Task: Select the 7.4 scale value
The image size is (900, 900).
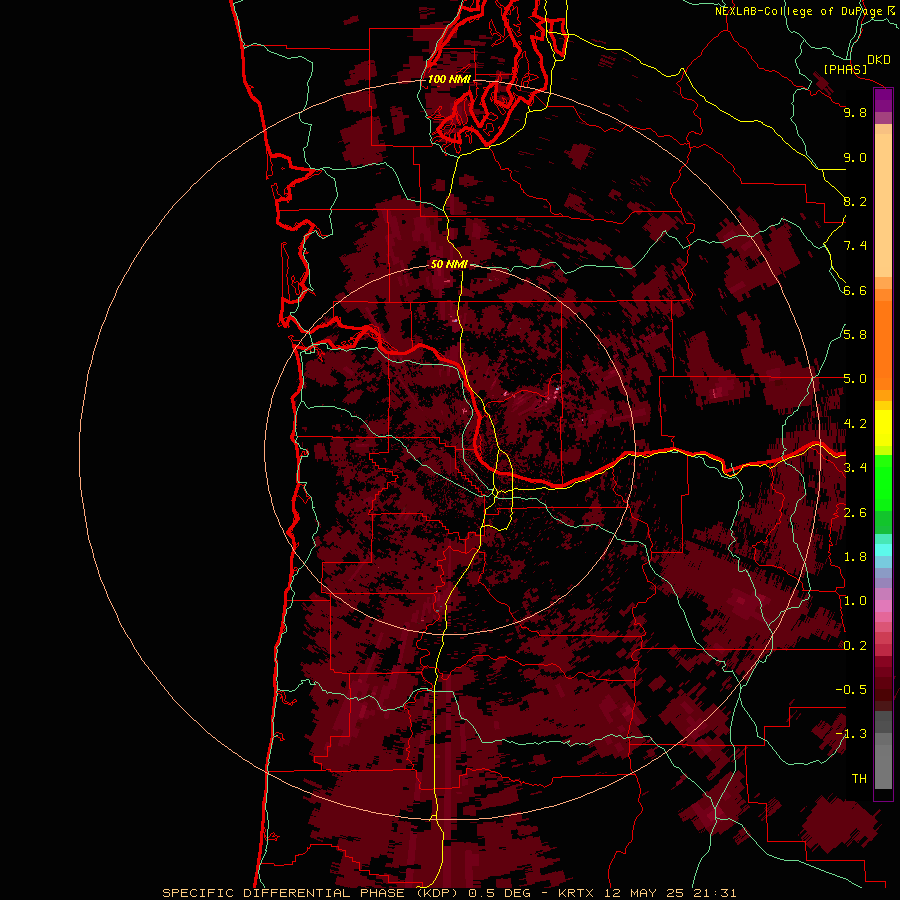Action: click(855, 246)
